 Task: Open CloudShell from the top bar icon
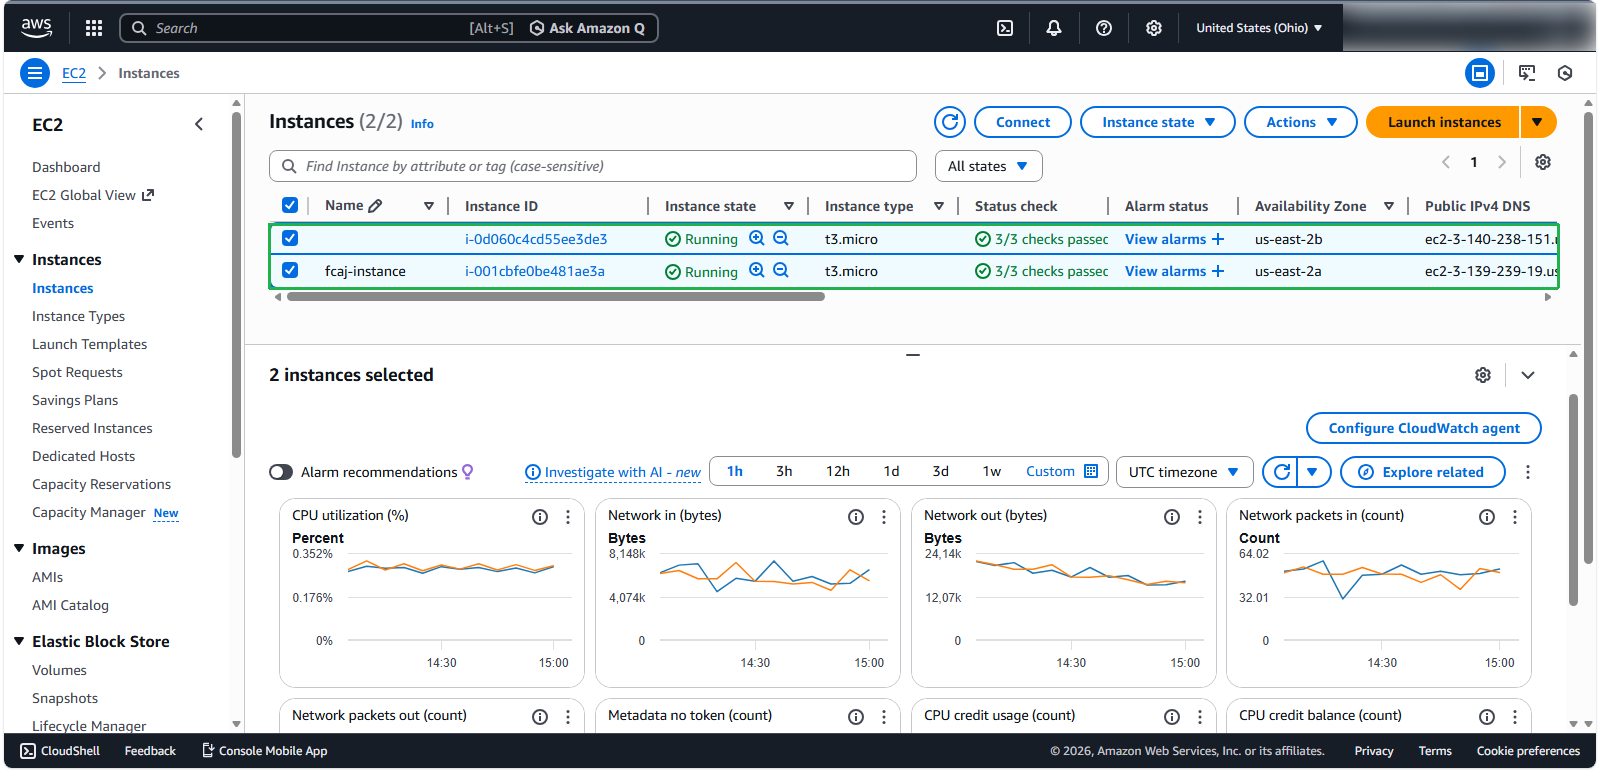point(1005,28)
